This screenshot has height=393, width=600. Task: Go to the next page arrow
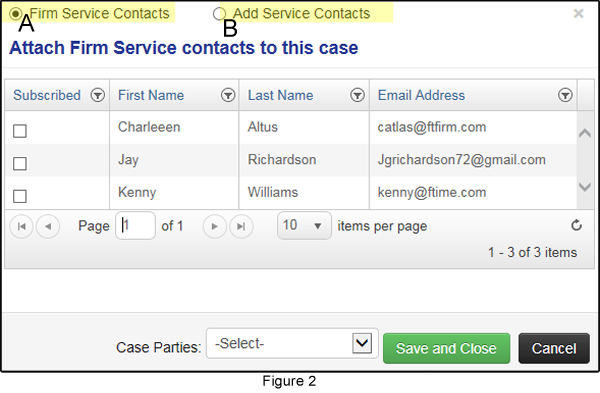[215, 226]
